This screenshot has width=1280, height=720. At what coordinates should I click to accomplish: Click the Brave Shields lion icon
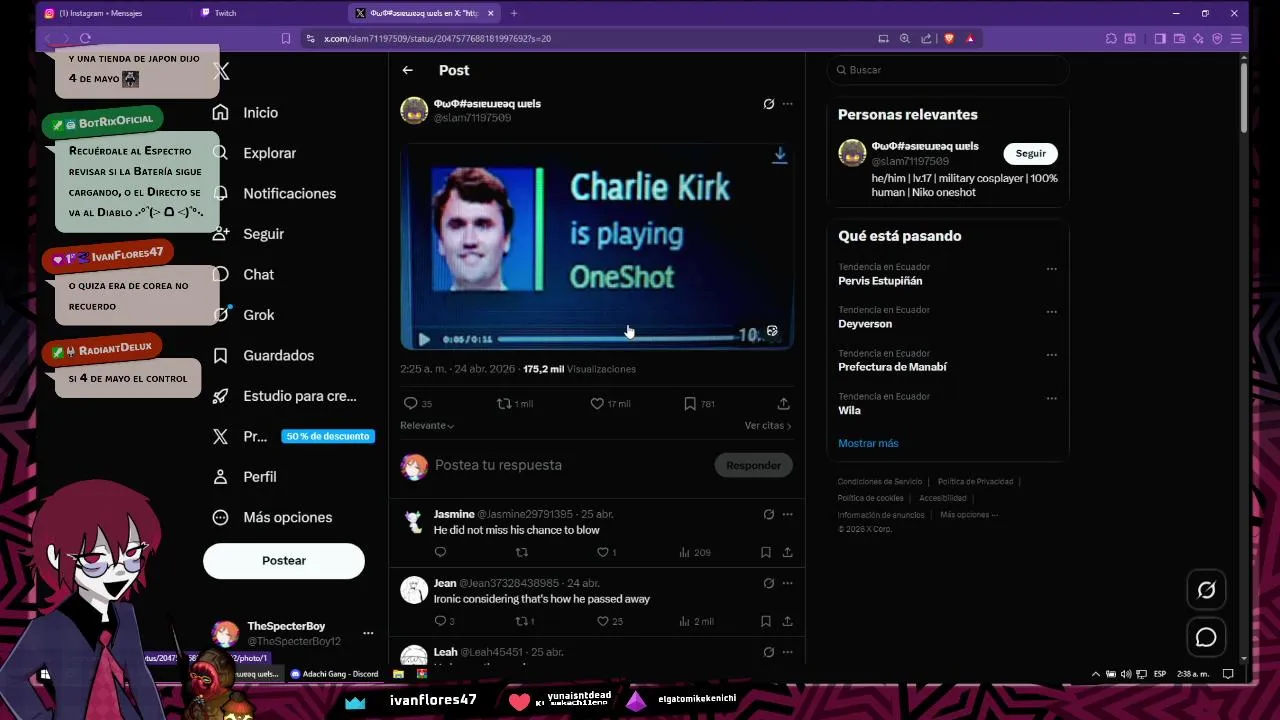point(949,38)
